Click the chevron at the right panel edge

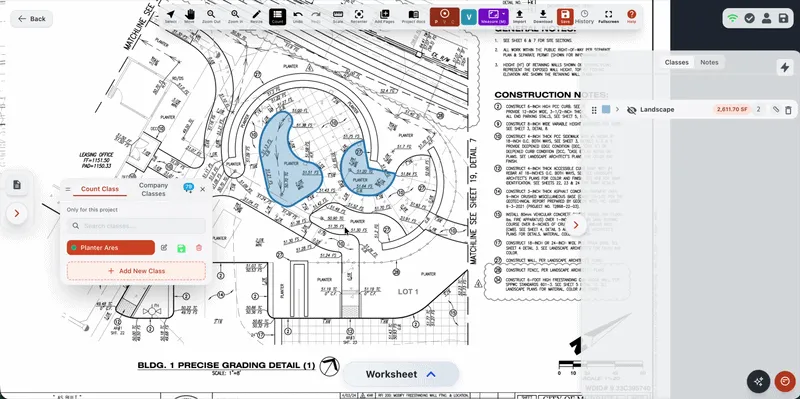tap(576, 225)
